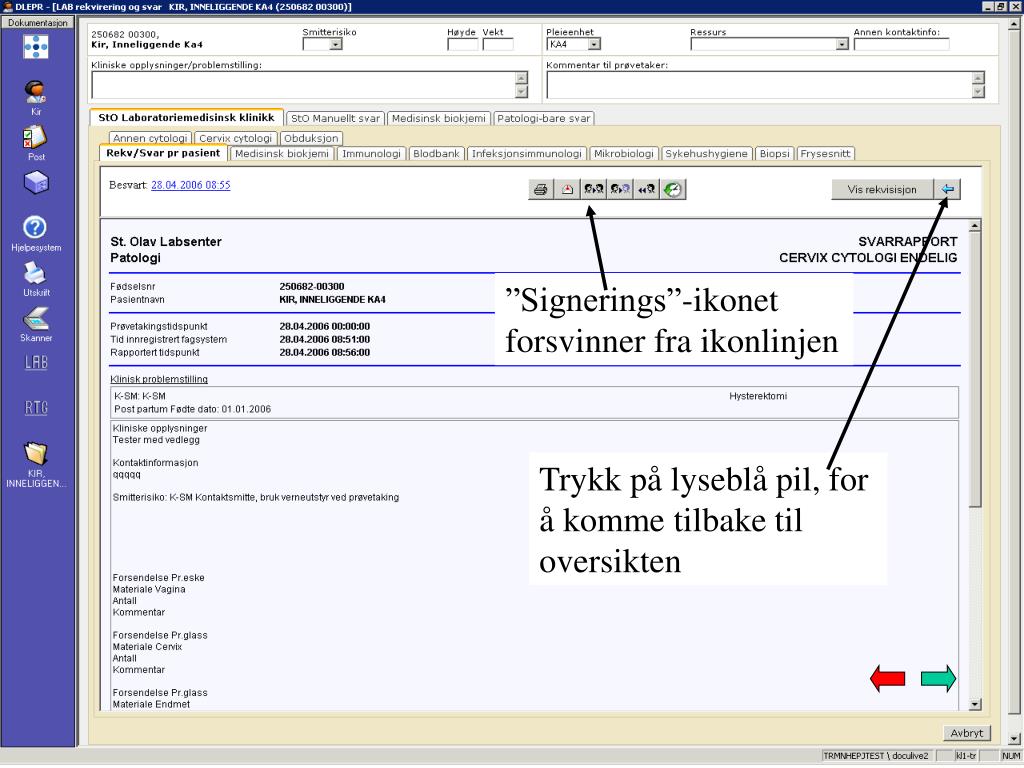The image size is (1024, 768).
Task: Select the Infeksjonsimmunologi tab
Action: click(x=526, y=153)
